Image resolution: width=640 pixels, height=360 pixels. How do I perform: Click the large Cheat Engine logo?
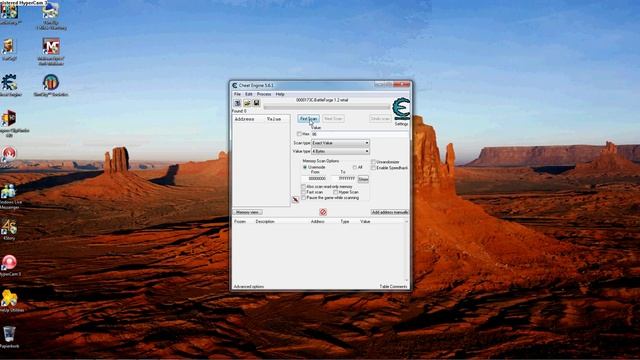tap(401, 109)
